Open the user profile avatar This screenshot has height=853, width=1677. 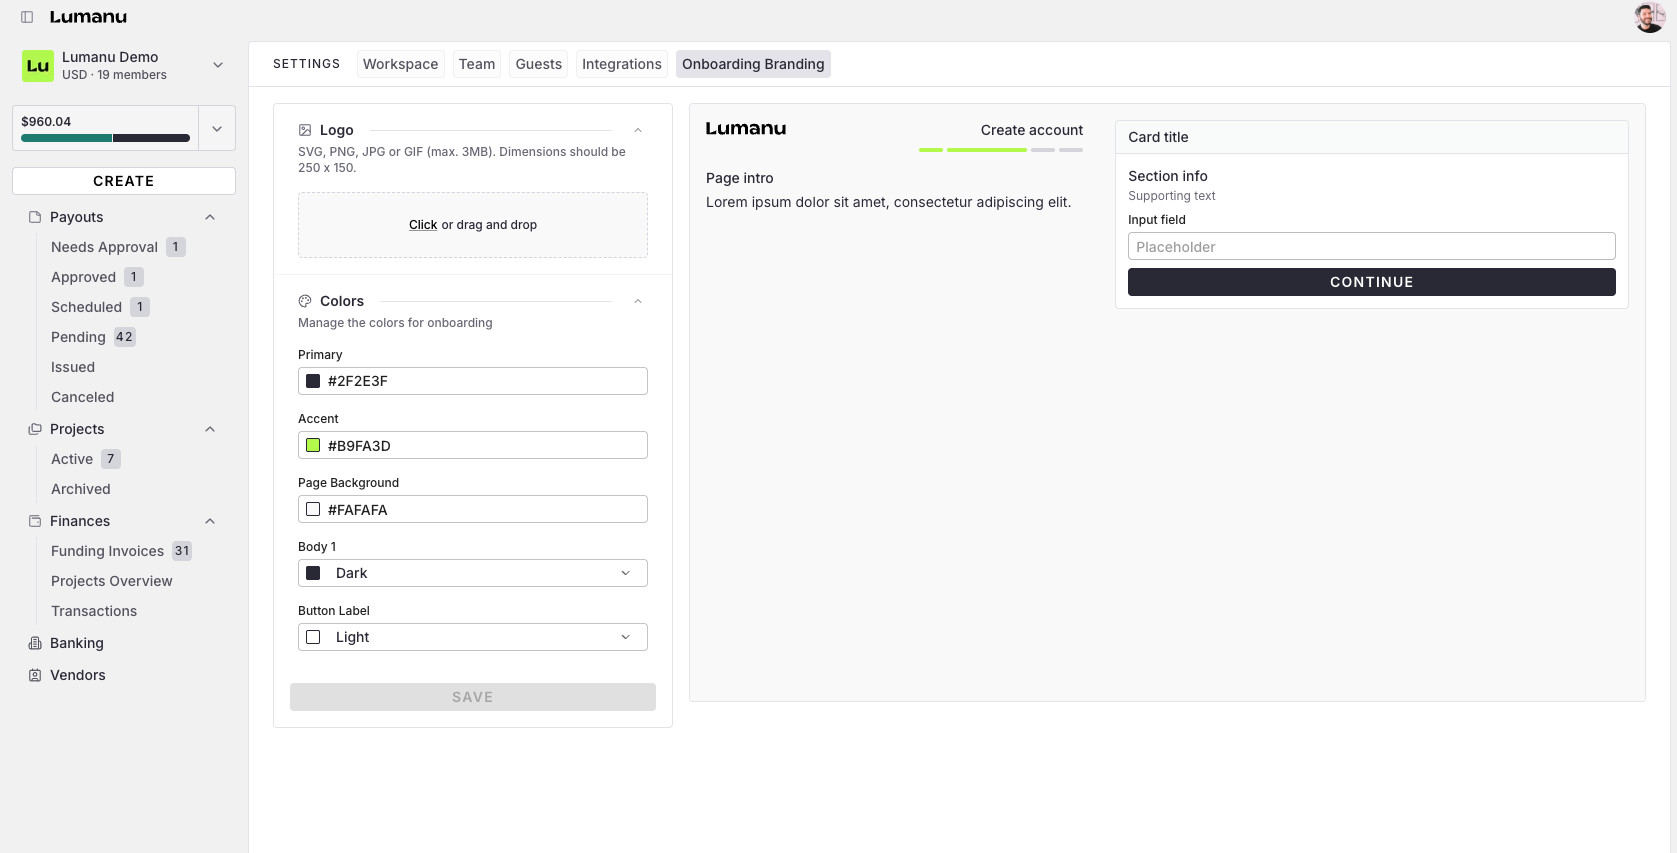click(x=1649, y=17)
